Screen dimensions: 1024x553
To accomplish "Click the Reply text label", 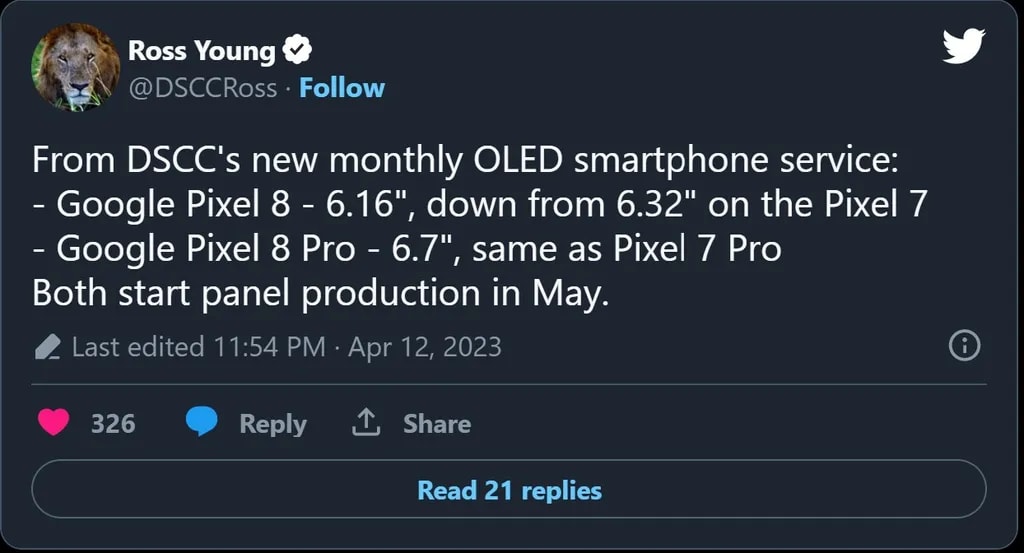I will (272, 424).
